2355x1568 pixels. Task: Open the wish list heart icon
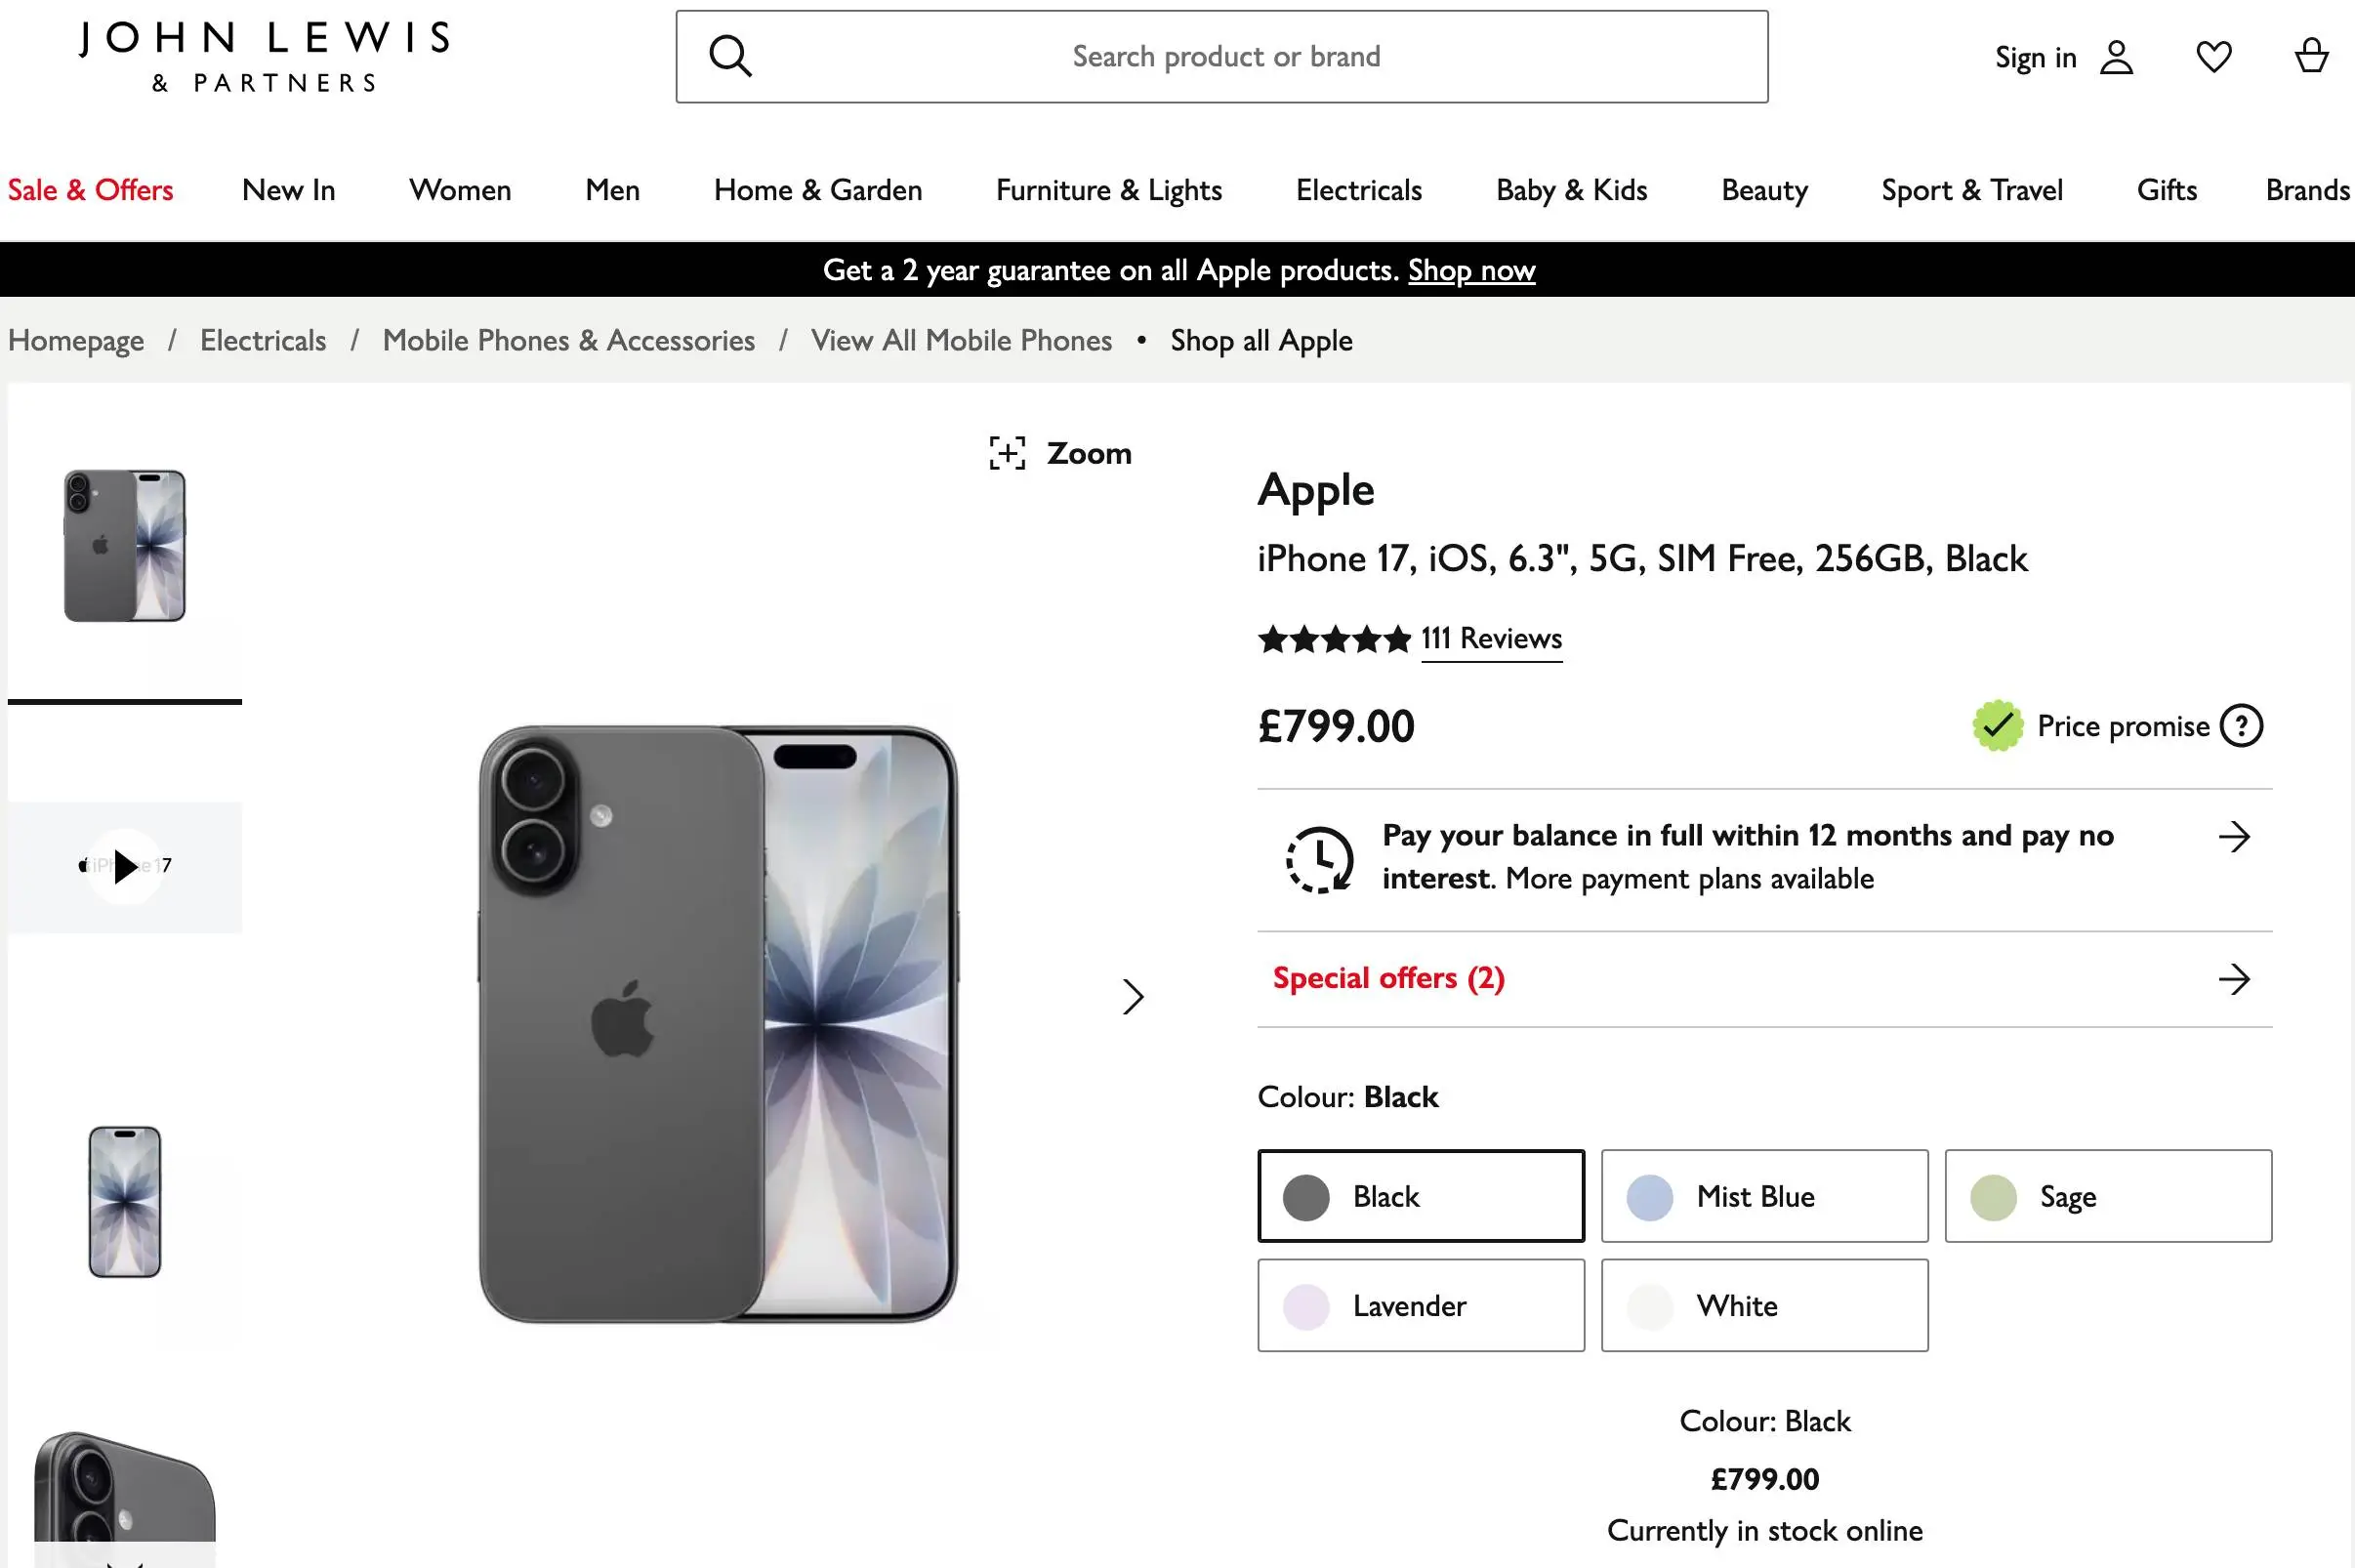point(2213,57)
